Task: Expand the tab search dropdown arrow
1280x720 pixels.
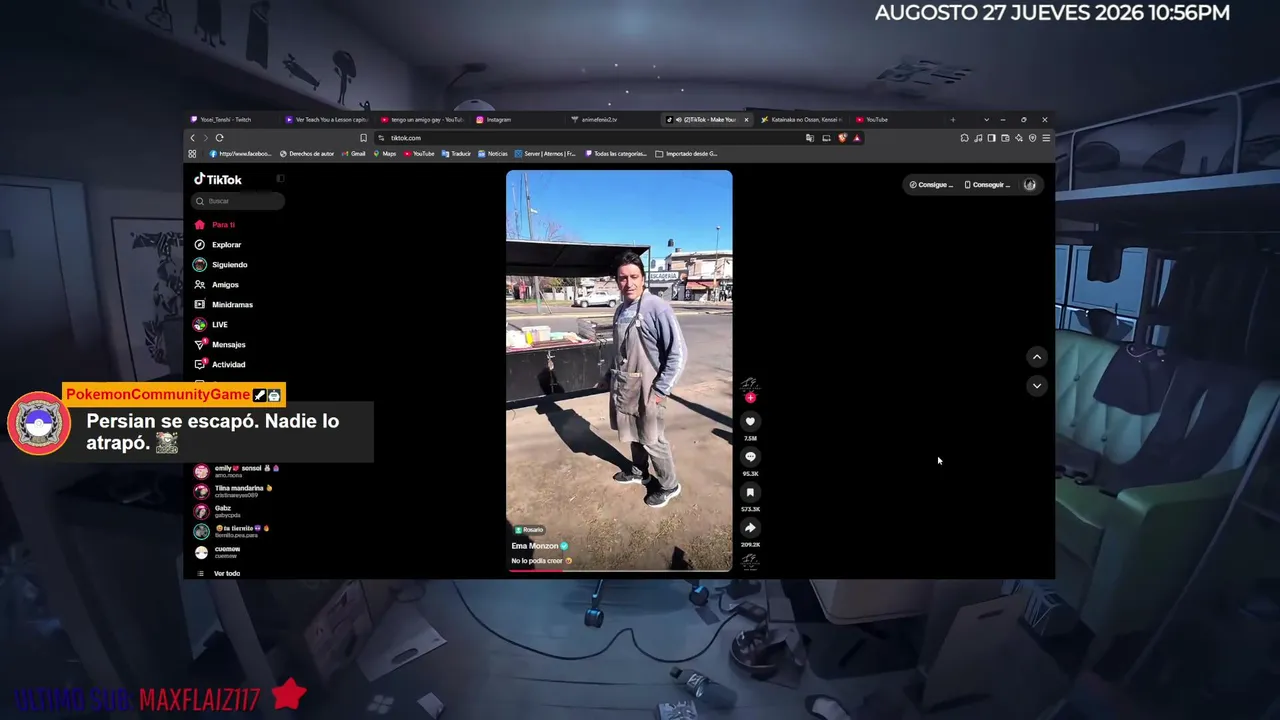Action: tap(986, 120)
